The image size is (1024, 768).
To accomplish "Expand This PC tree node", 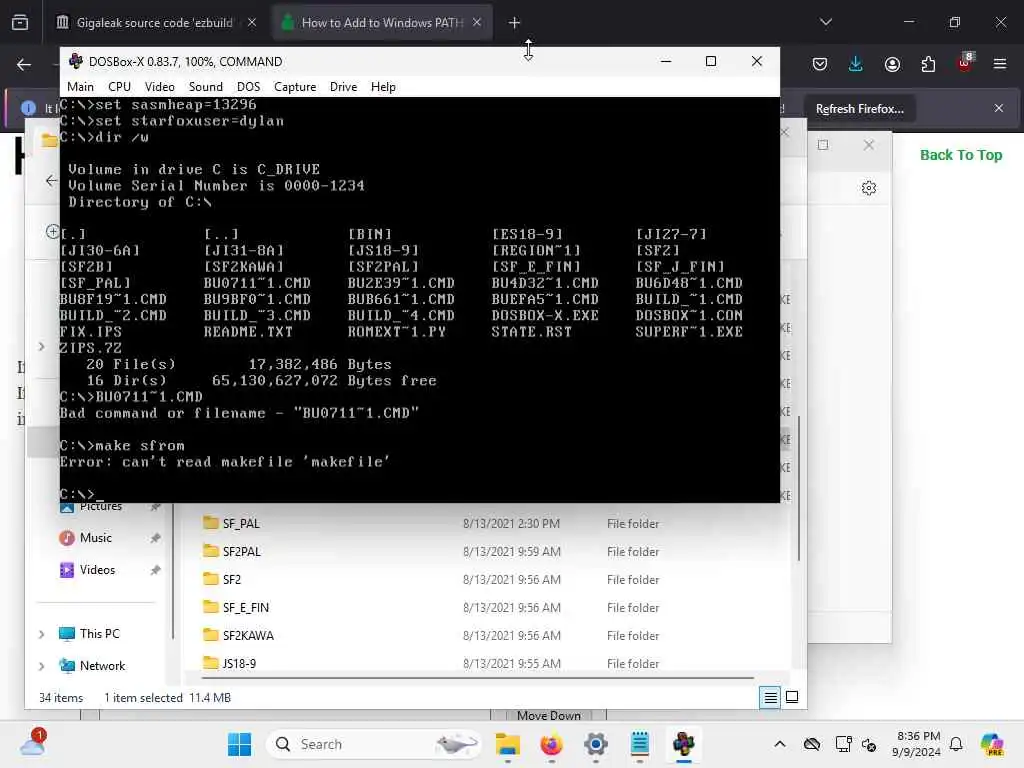I will pos(42,634).
